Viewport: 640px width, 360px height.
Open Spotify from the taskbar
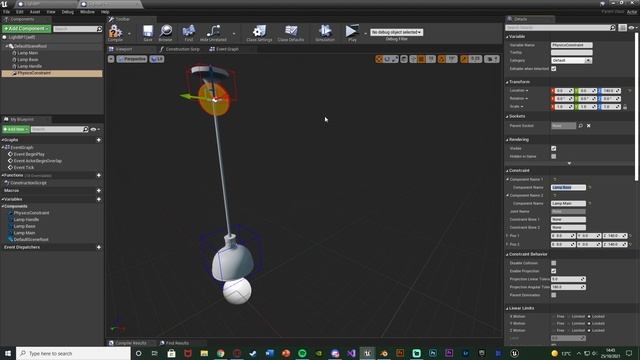pyautogui.click(x=302, y=353)
